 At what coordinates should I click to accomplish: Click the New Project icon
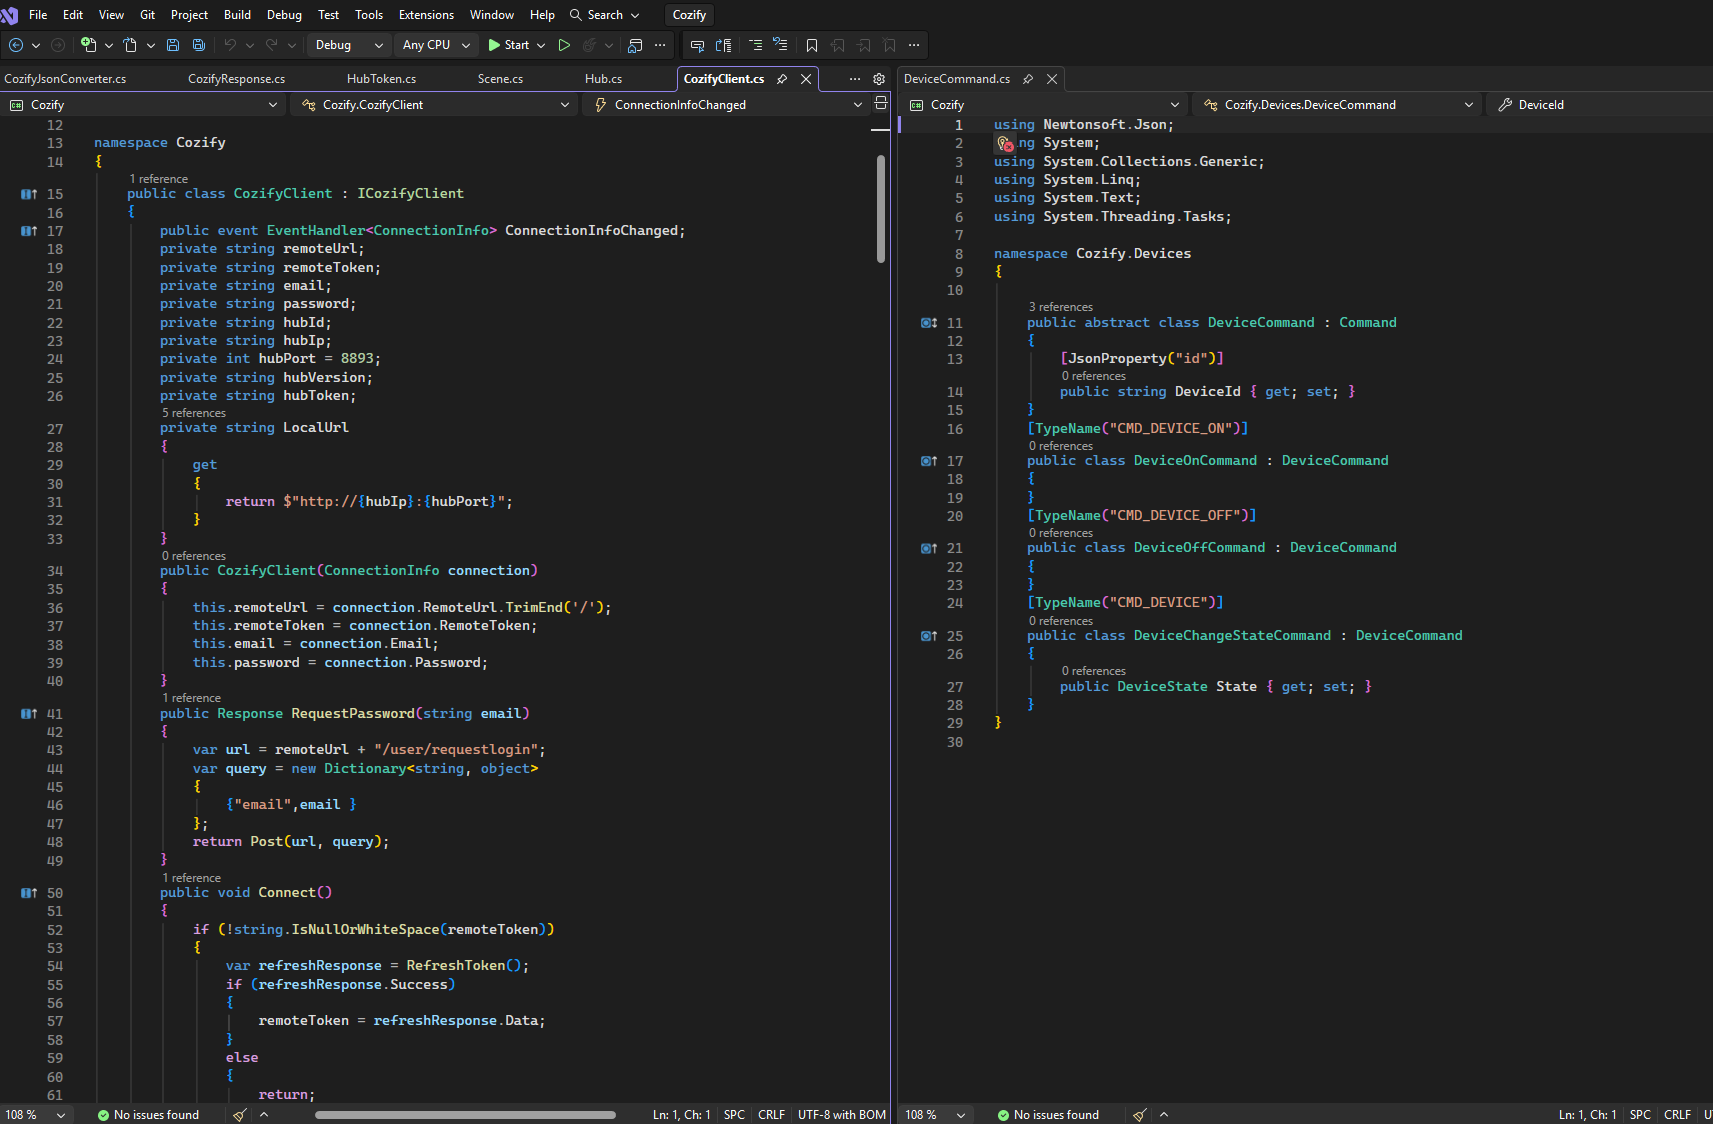(x=89, y=45)
